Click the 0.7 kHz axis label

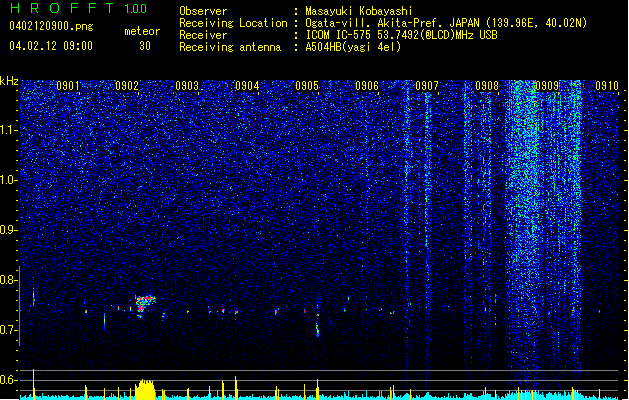pyautogui.click(x=9, y=330)
